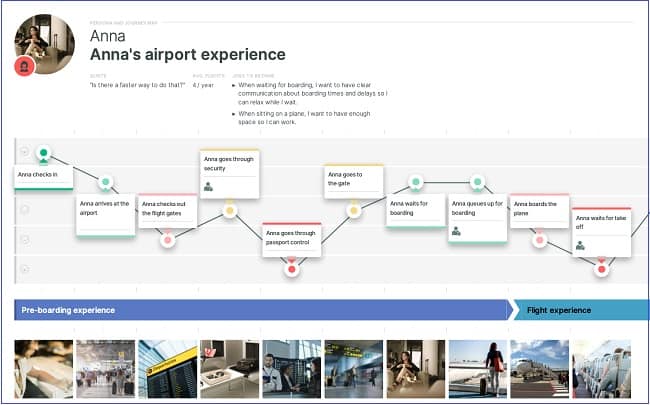The height and width of the screenshot is (405, 650).
Task: Open the yellow departures board photo thumbnail
Action: pyautogui.click(x=167, y=369)
